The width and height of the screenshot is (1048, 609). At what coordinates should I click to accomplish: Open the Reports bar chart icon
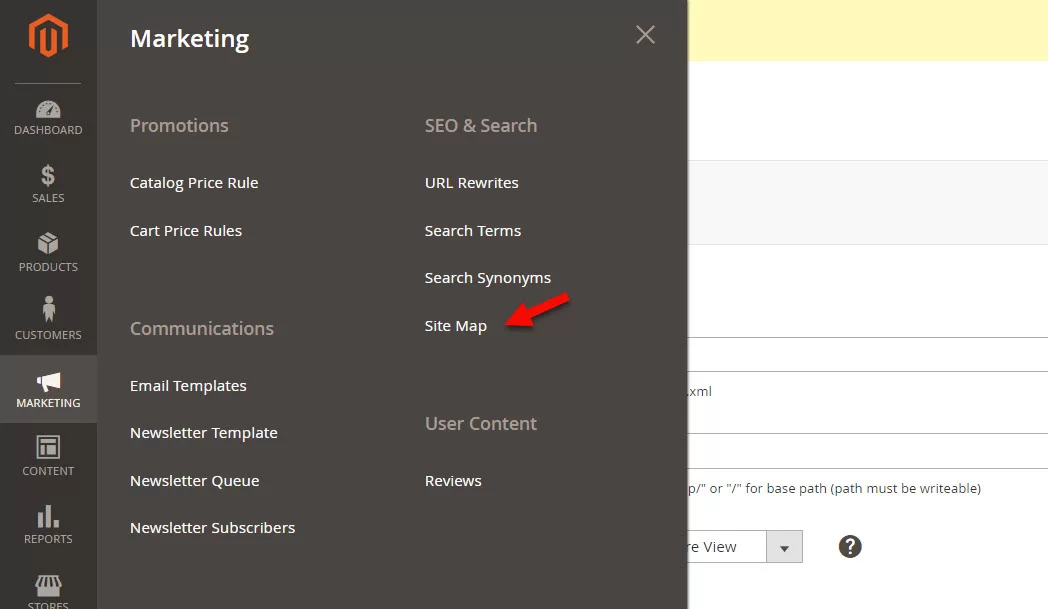click(x=48, y=516)
